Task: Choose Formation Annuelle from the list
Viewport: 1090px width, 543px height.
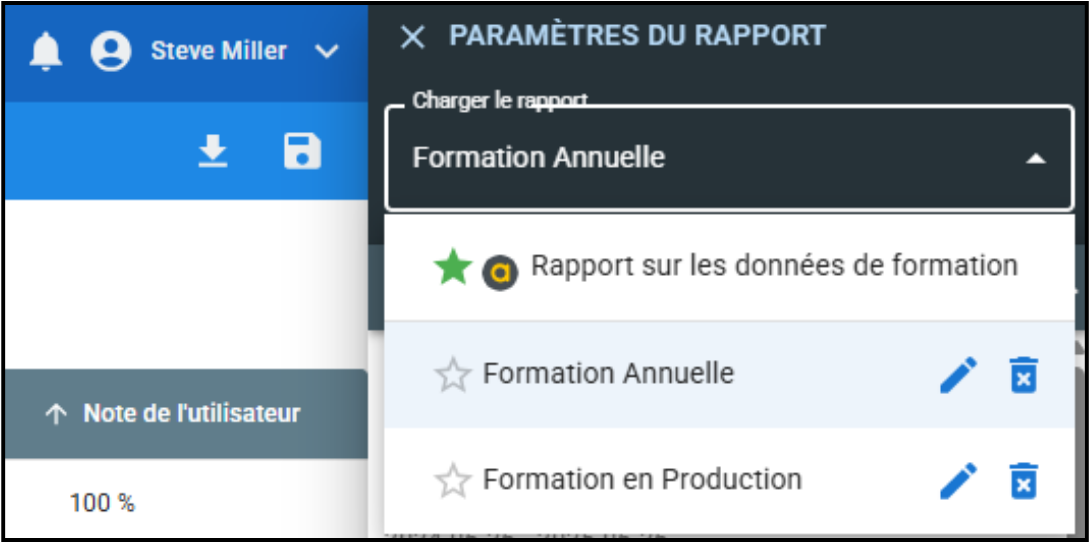Action: point(608,374)
